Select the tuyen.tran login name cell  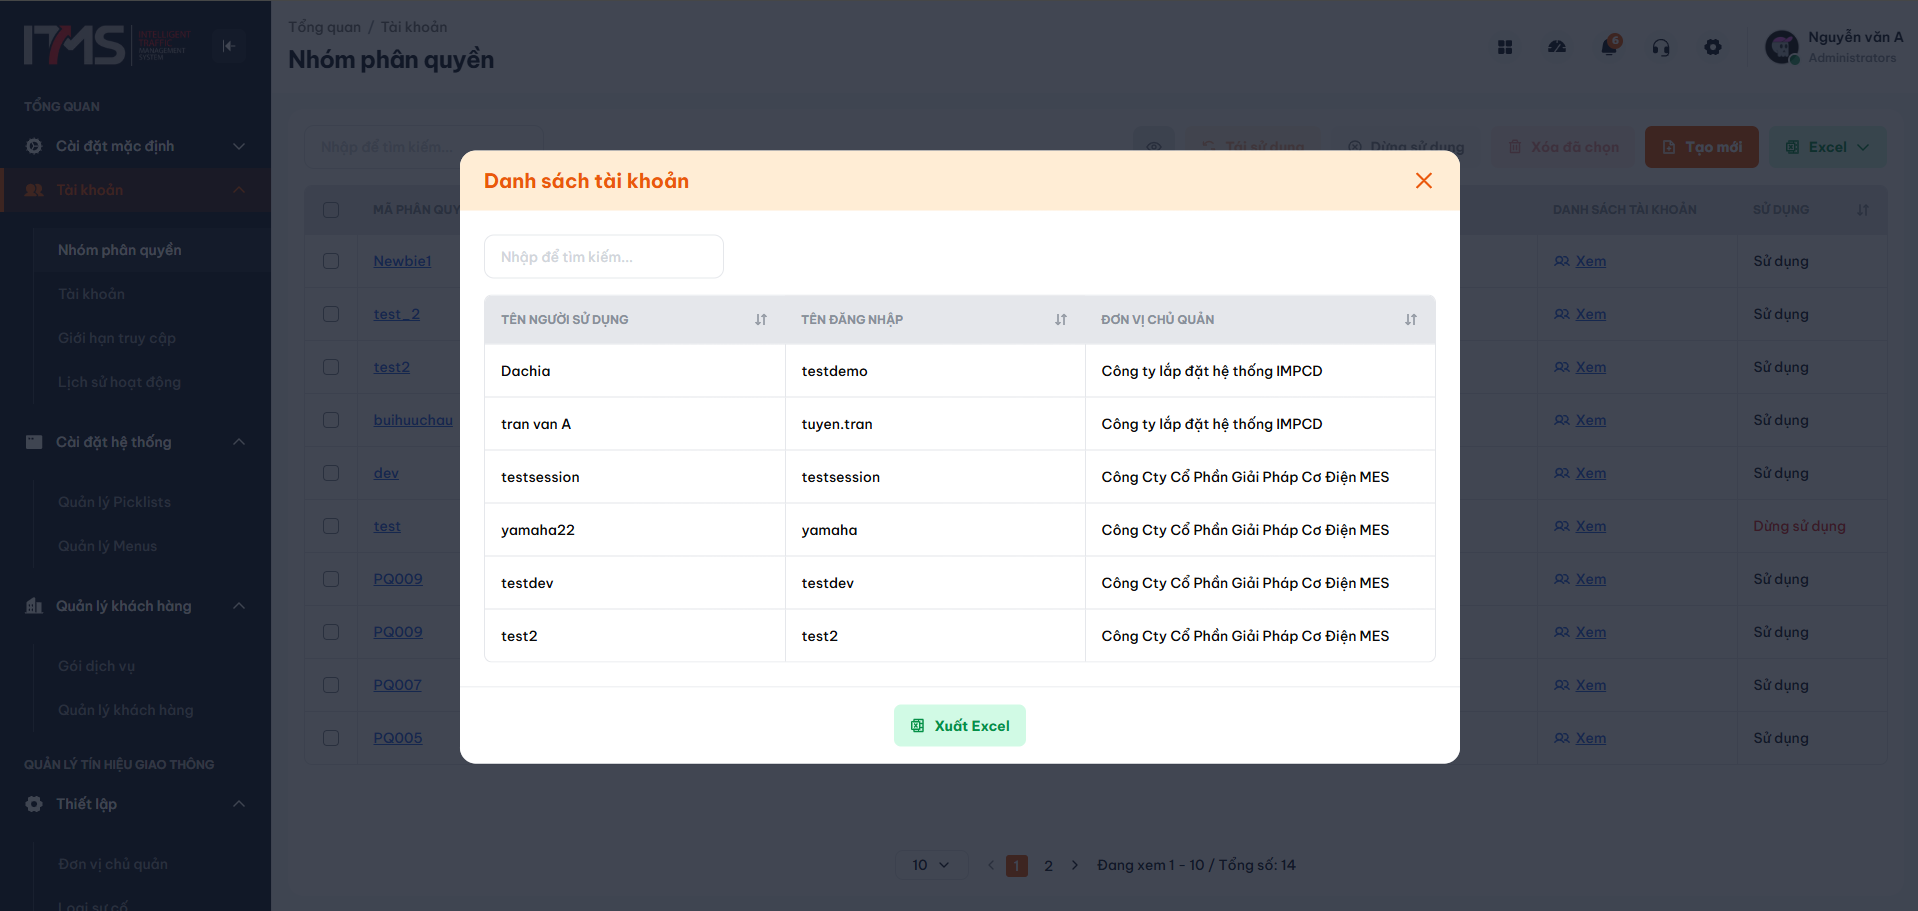coord(935,424)
